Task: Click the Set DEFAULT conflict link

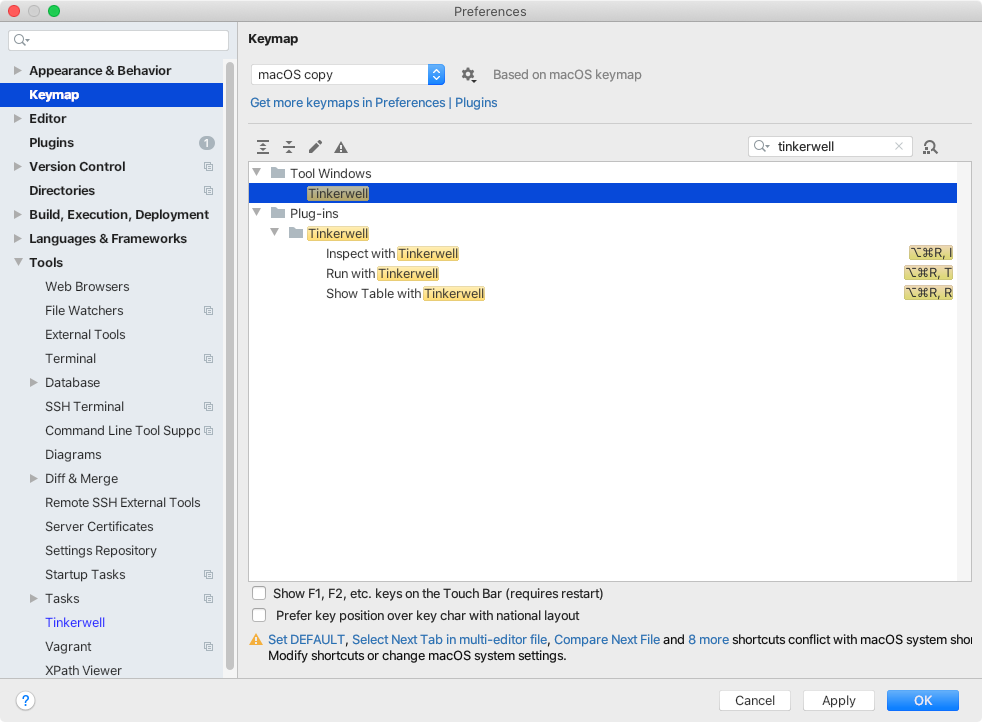Action: (306, 639)
